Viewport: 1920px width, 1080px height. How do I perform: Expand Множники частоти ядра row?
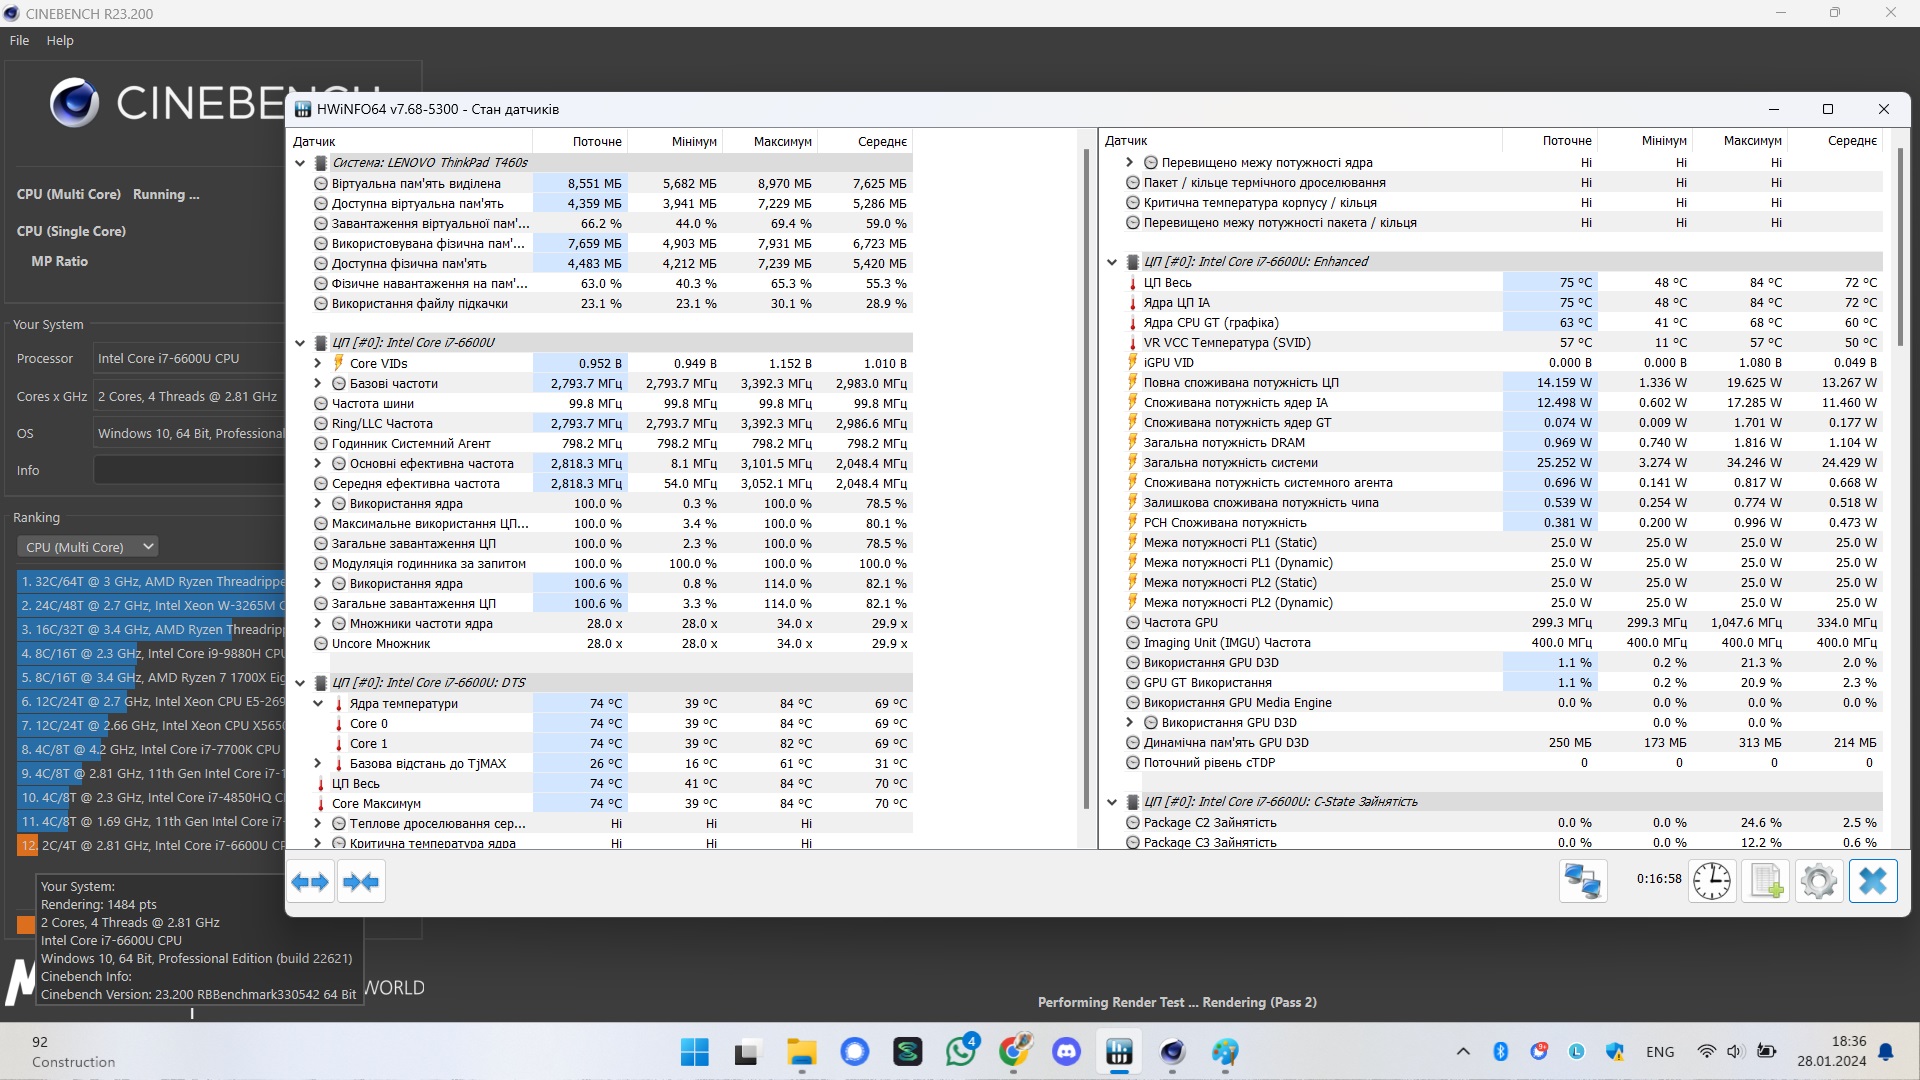[x=318, y=624]
